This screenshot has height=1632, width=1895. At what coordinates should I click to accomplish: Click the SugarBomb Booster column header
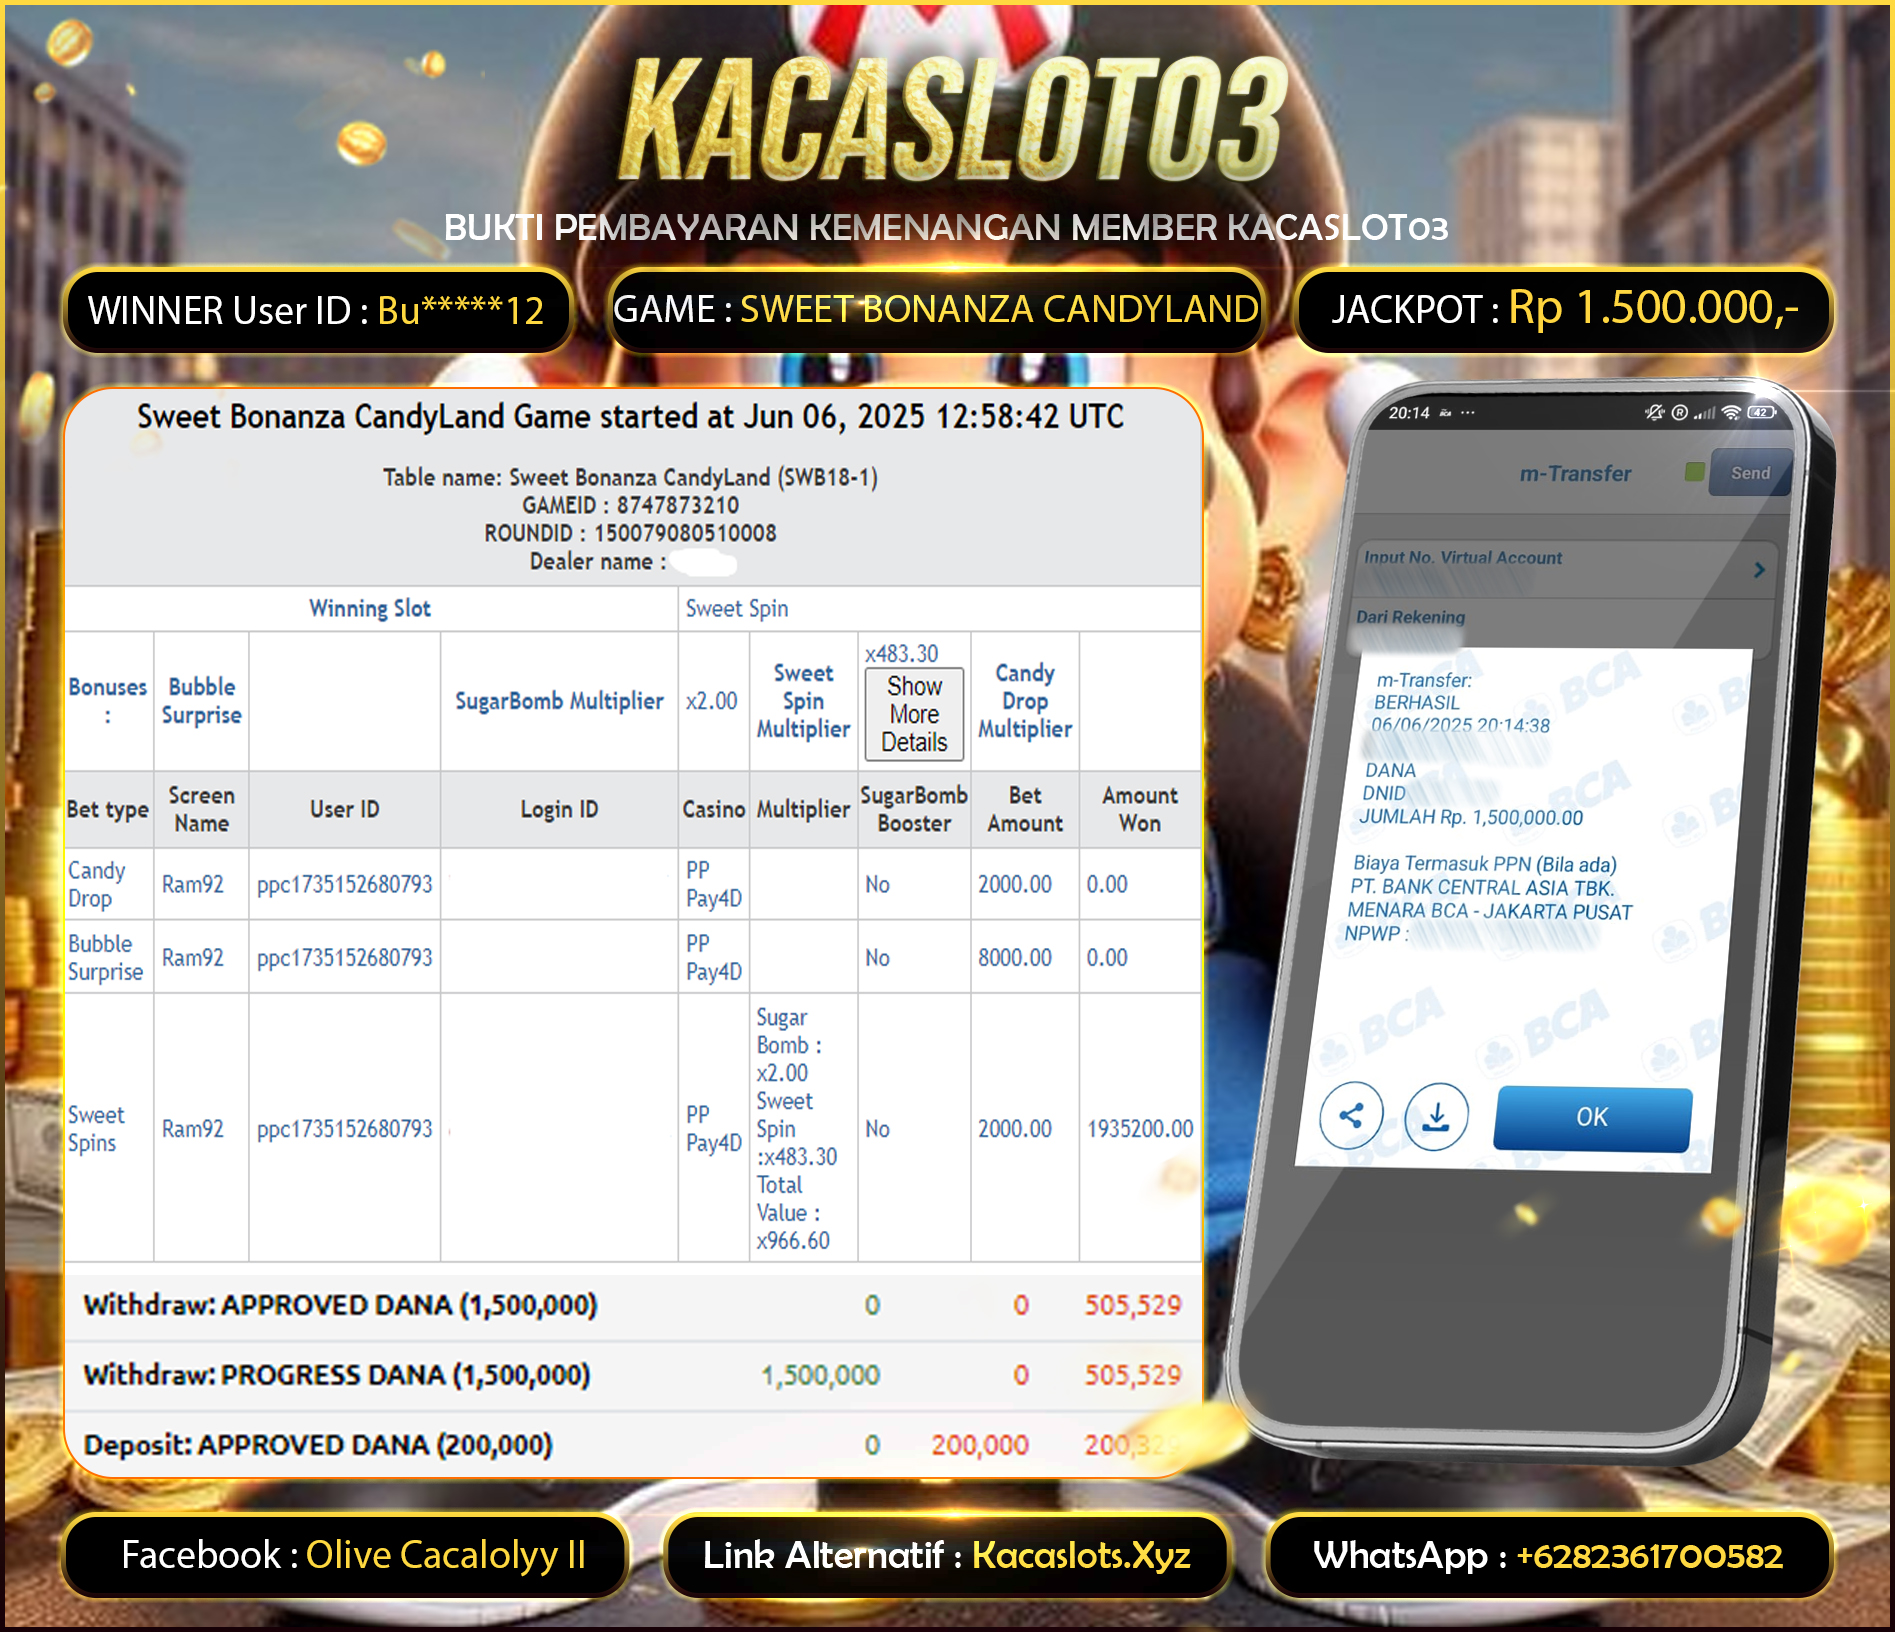click(914, 809)
